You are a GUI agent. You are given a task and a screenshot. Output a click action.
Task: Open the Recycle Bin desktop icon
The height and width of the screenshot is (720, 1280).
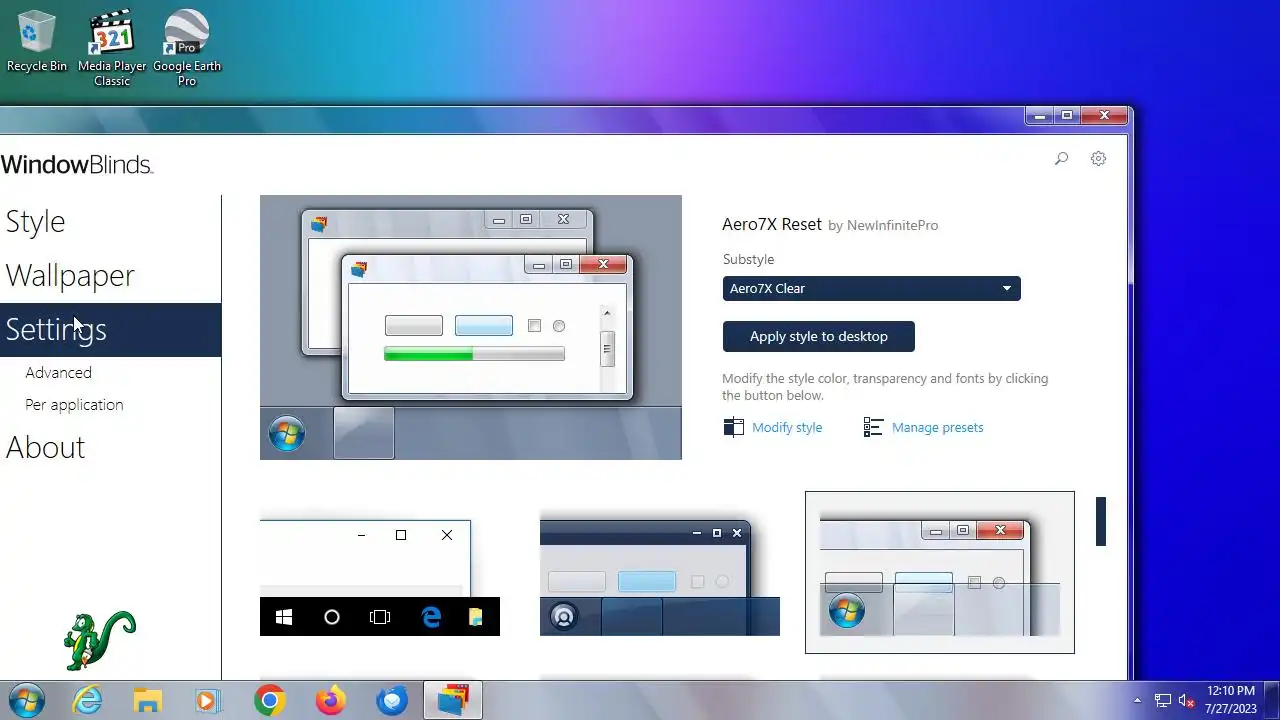[37, 41]
